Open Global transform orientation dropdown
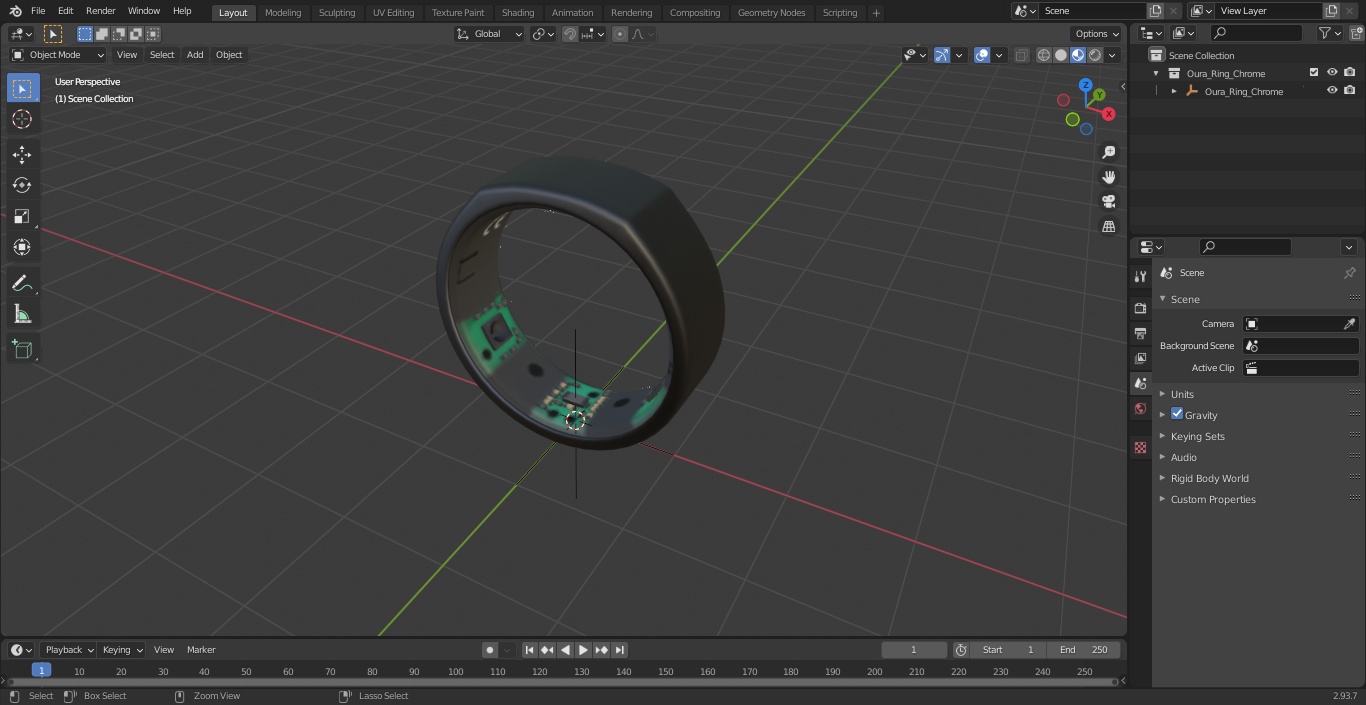This screenshot has height=705, width=1366. coord(490,34)
